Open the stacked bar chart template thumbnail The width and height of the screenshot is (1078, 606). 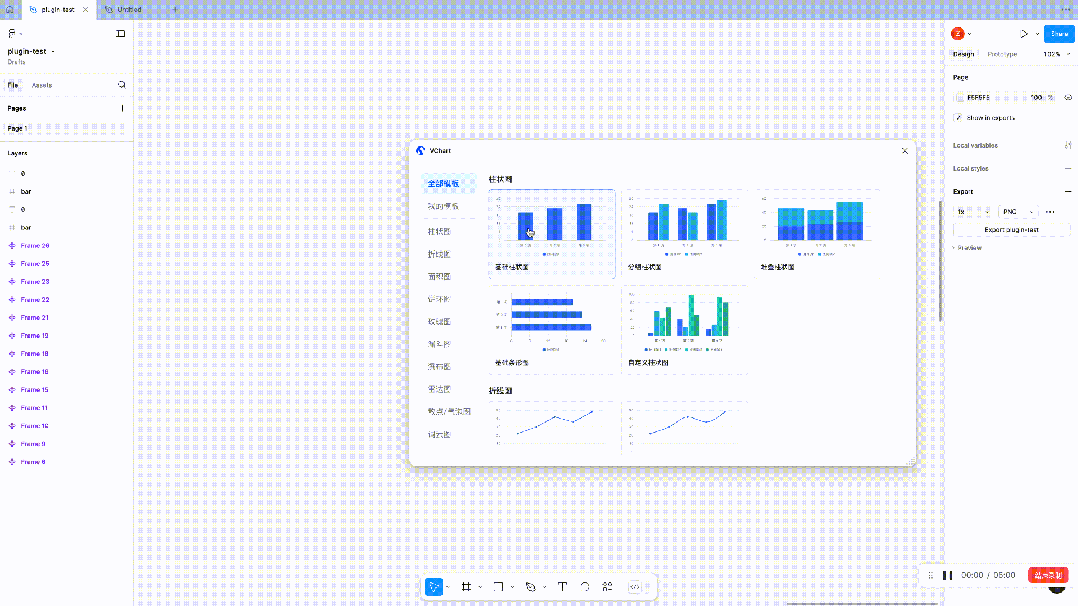[818, 233]
